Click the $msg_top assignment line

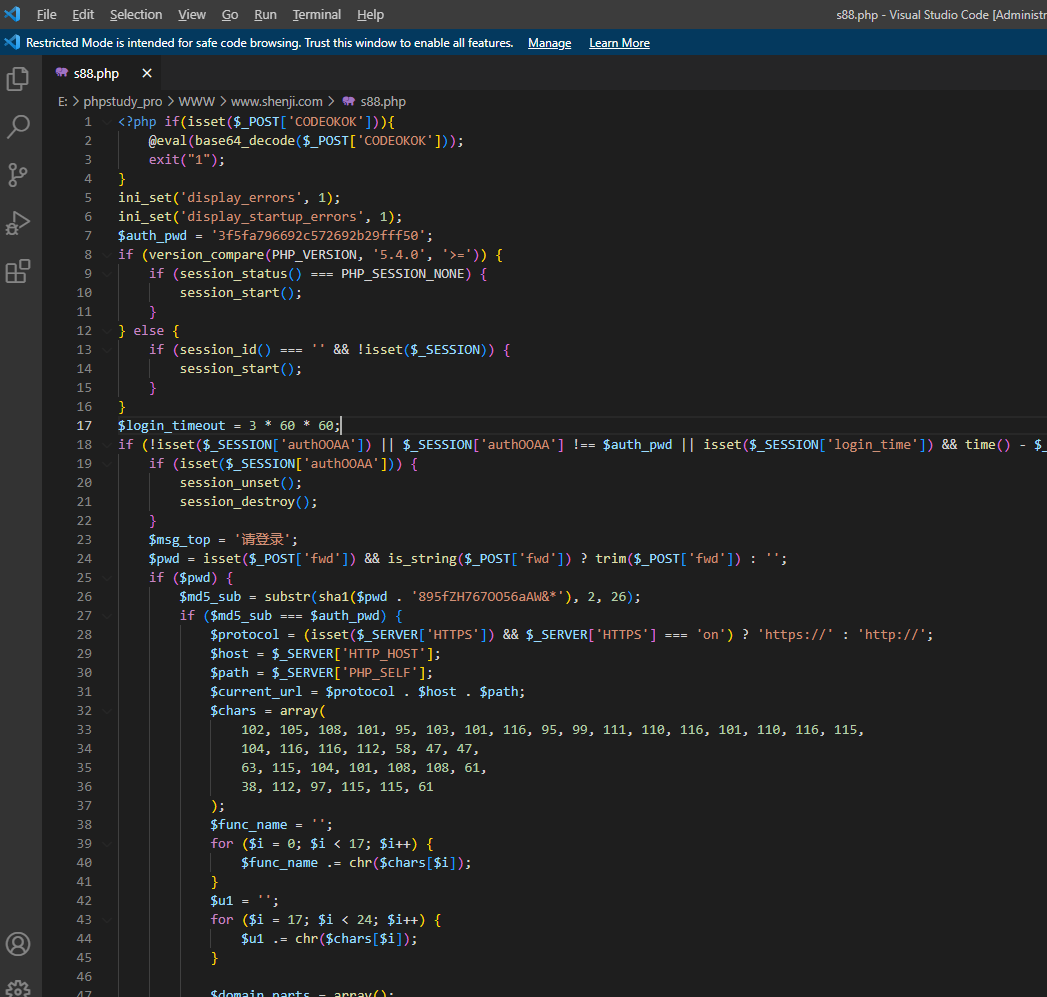pyautogui.click(x=223, y=540)
